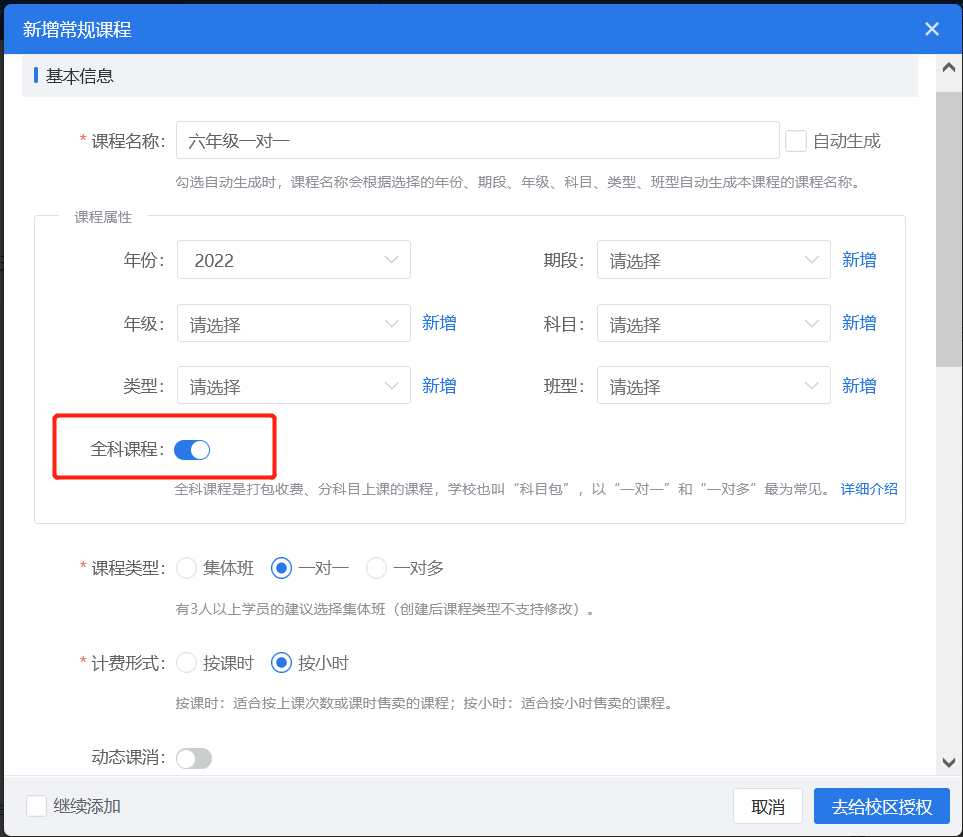Click the 去给校区授权 button
Image resolution: width=963 pixels, height=837 pixels.
click(881, 806)
